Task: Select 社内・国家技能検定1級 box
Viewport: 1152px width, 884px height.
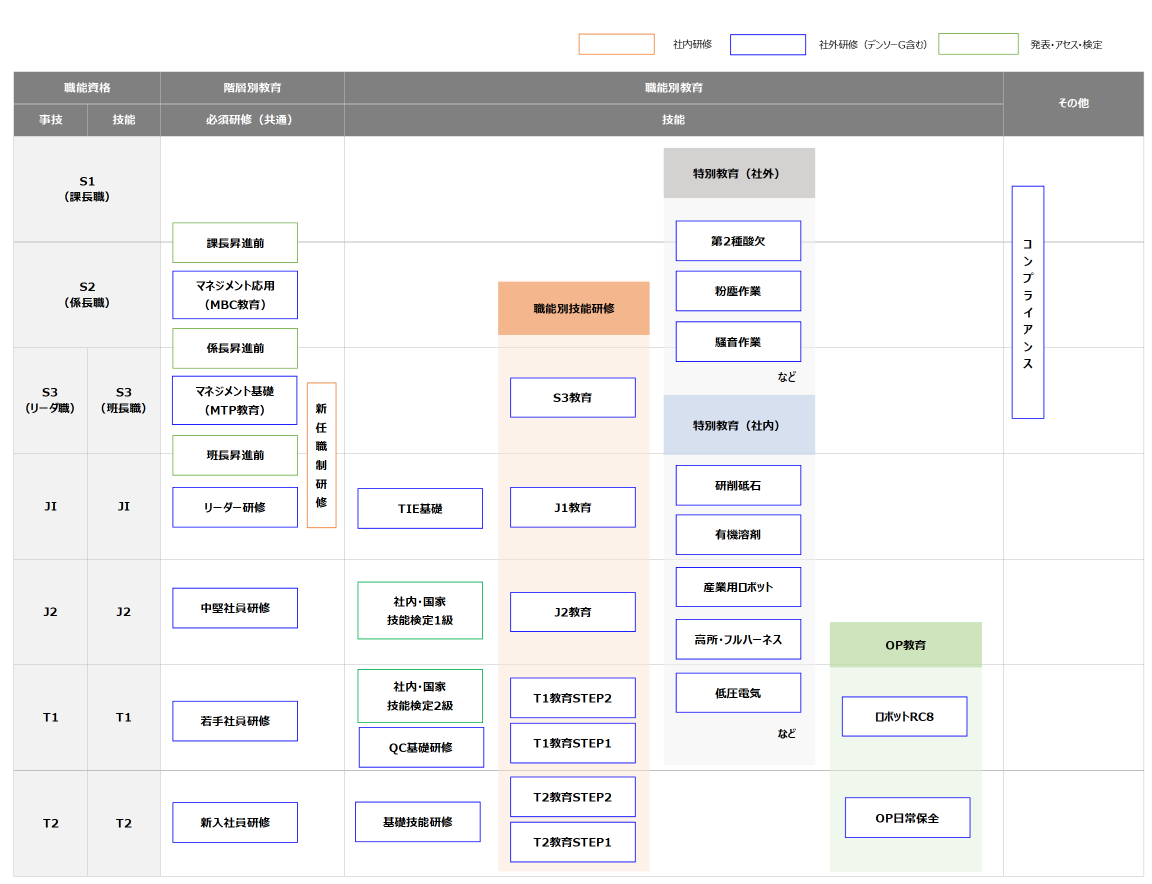Action: point(420,611)
